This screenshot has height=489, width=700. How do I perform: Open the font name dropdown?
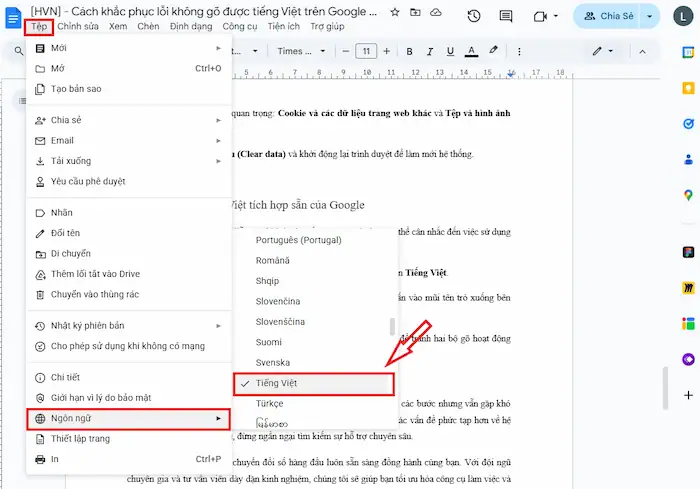(300, 51)
